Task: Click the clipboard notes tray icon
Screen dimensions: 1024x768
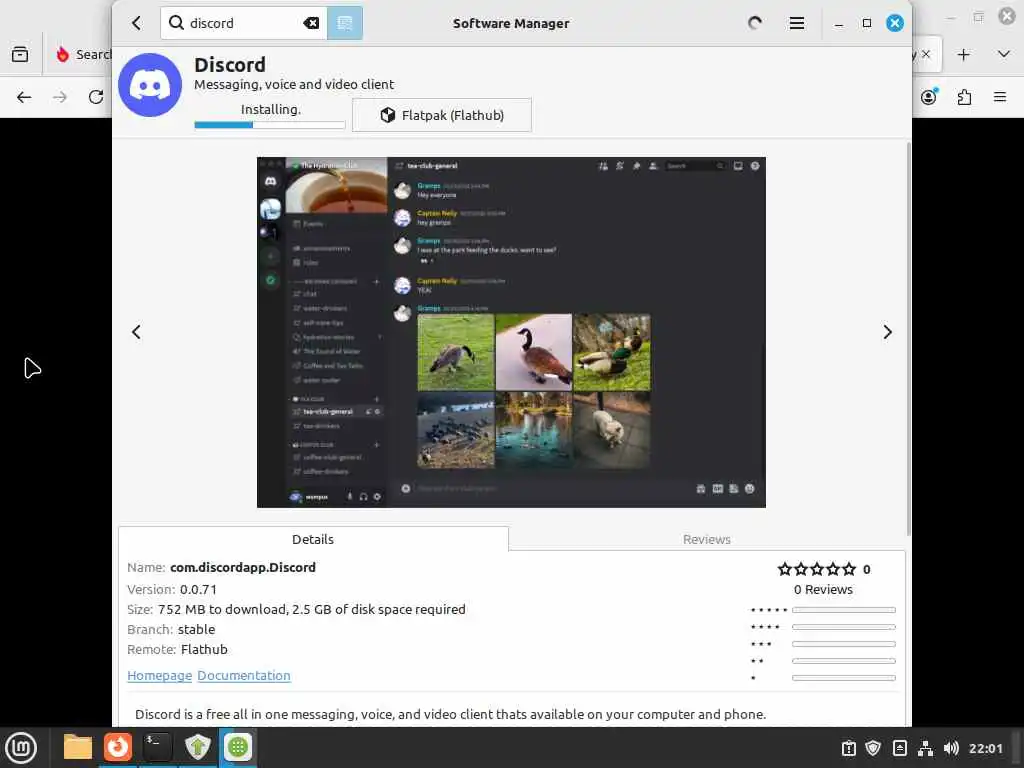Action: point(848,748)
